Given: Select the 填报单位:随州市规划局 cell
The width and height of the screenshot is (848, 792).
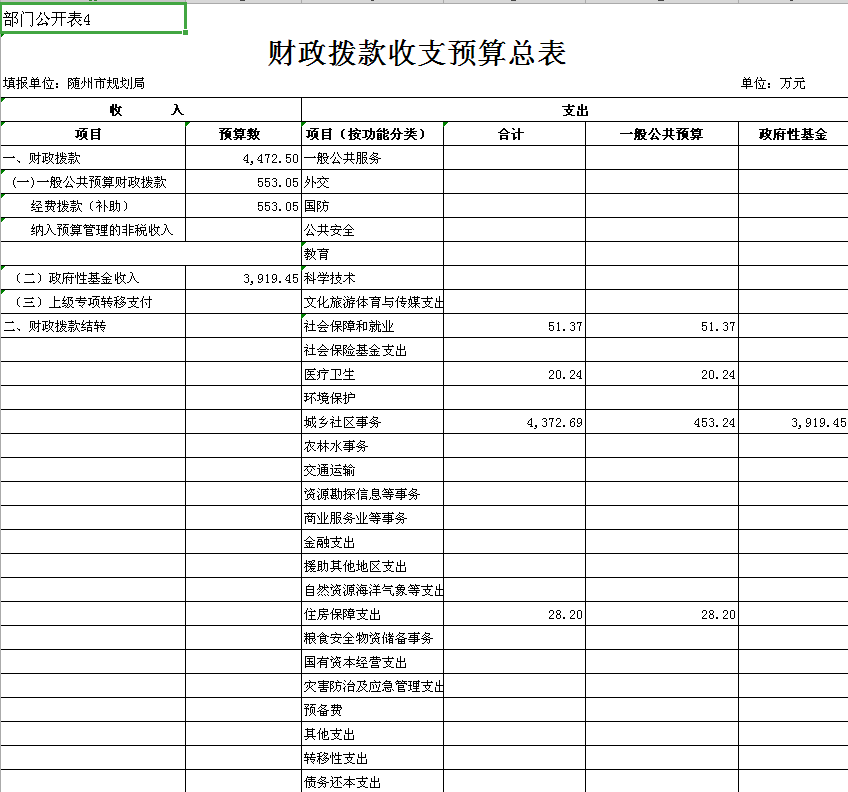Looking at the screenshot, I should 74,83.
